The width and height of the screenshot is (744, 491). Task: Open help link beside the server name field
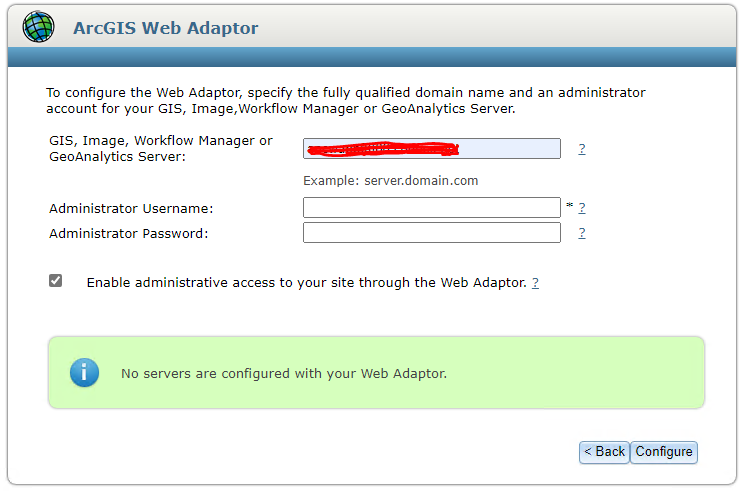(x=581, y=149)
